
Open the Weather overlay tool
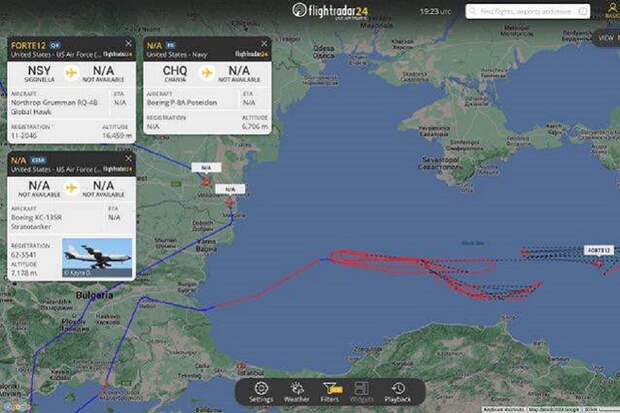pos(297,392)
